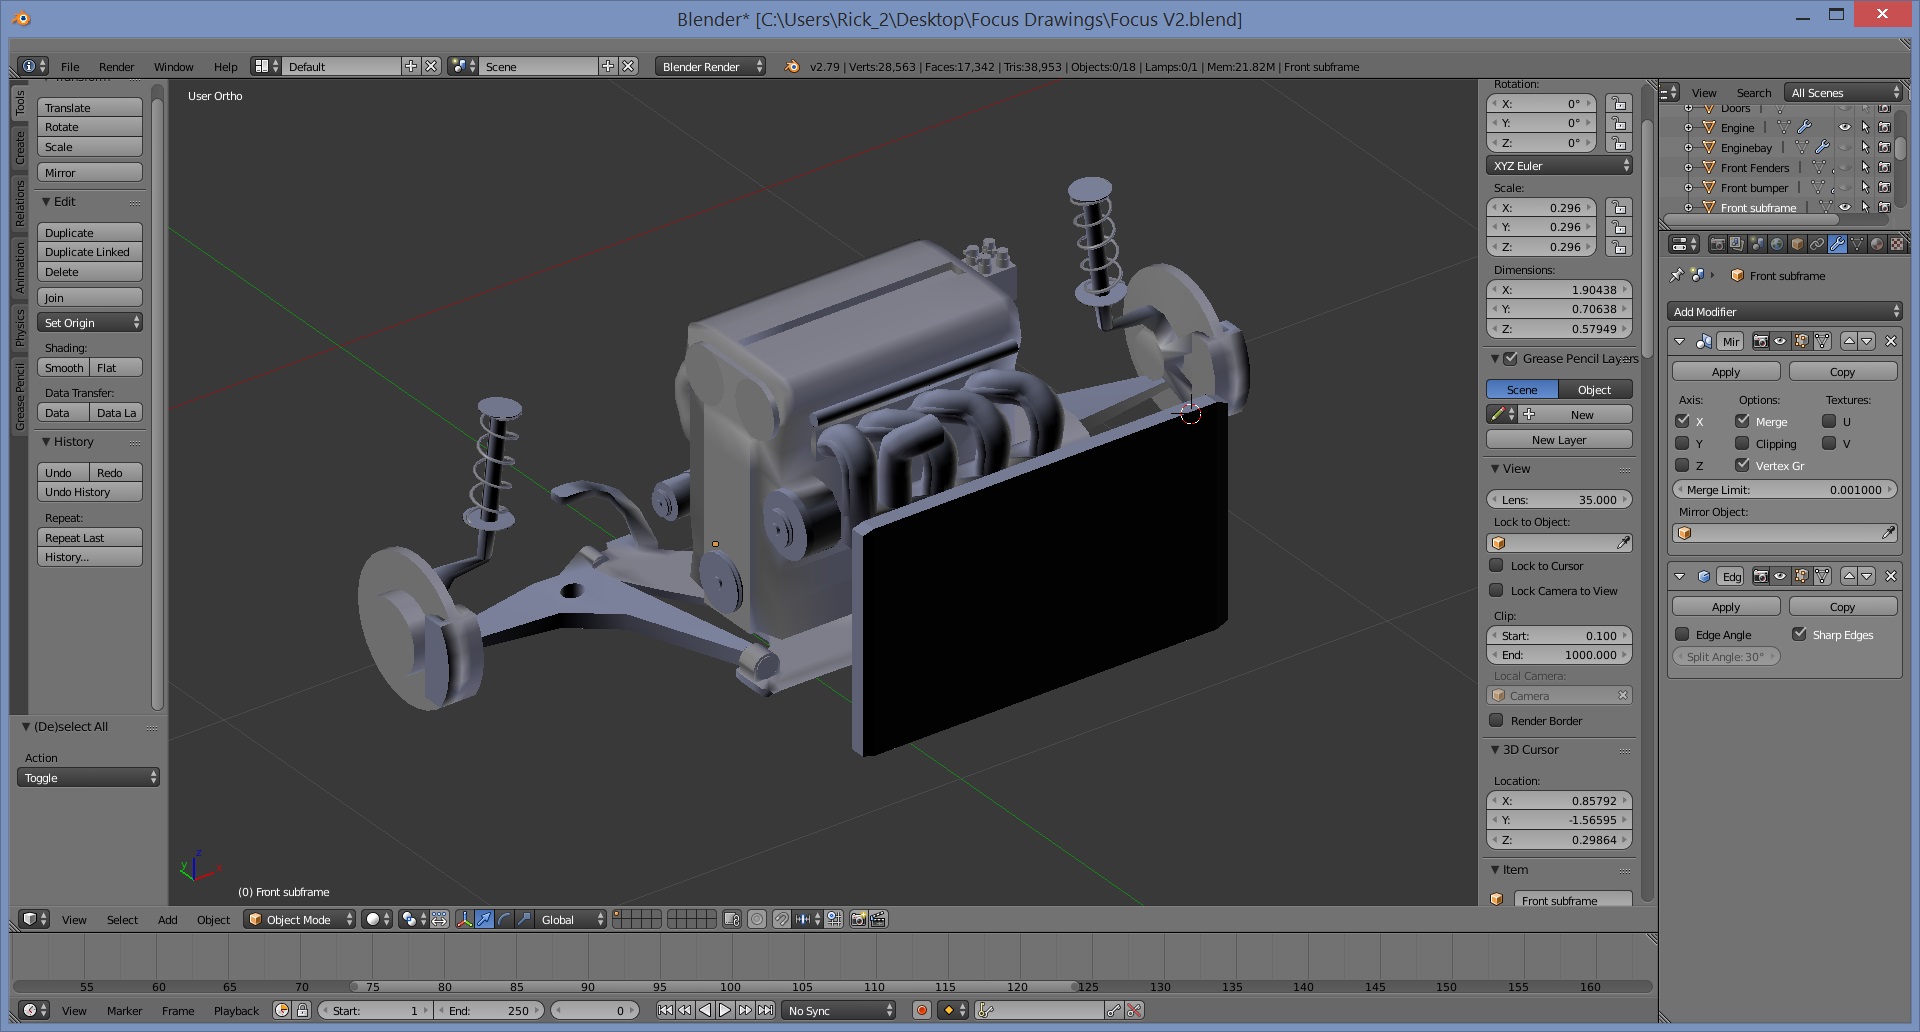Open the World properties tab
Viewport: 1920px width, 1032px height.
(1777, 244)
